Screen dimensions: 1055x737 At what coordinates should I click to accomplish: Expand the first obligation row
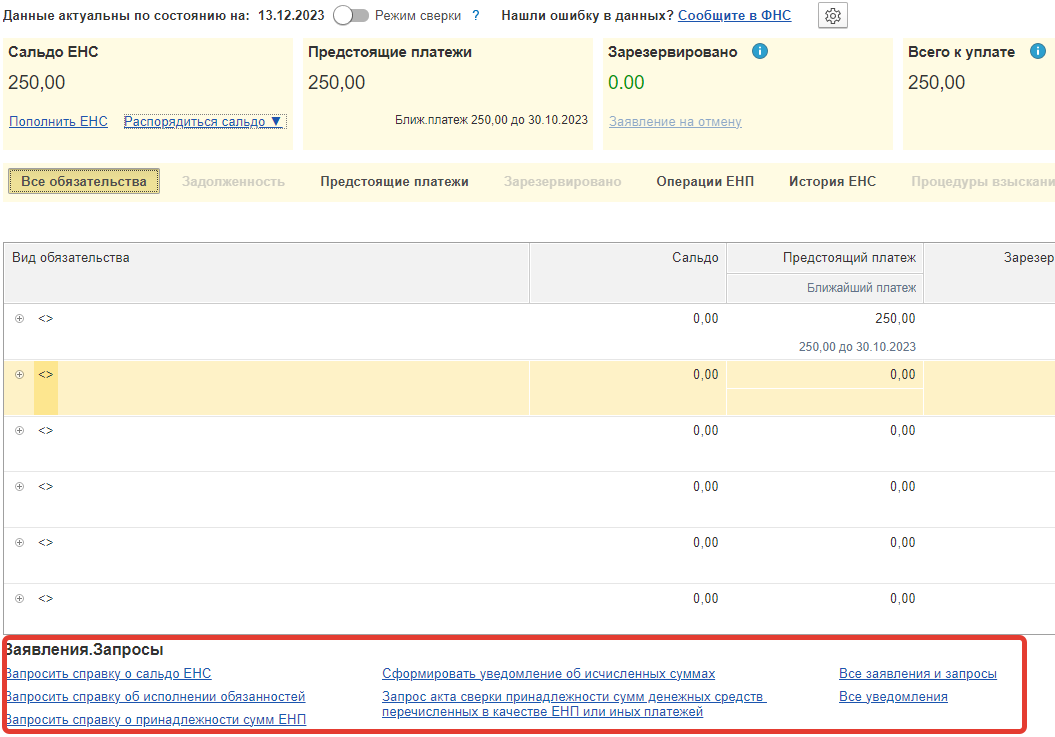19,318
